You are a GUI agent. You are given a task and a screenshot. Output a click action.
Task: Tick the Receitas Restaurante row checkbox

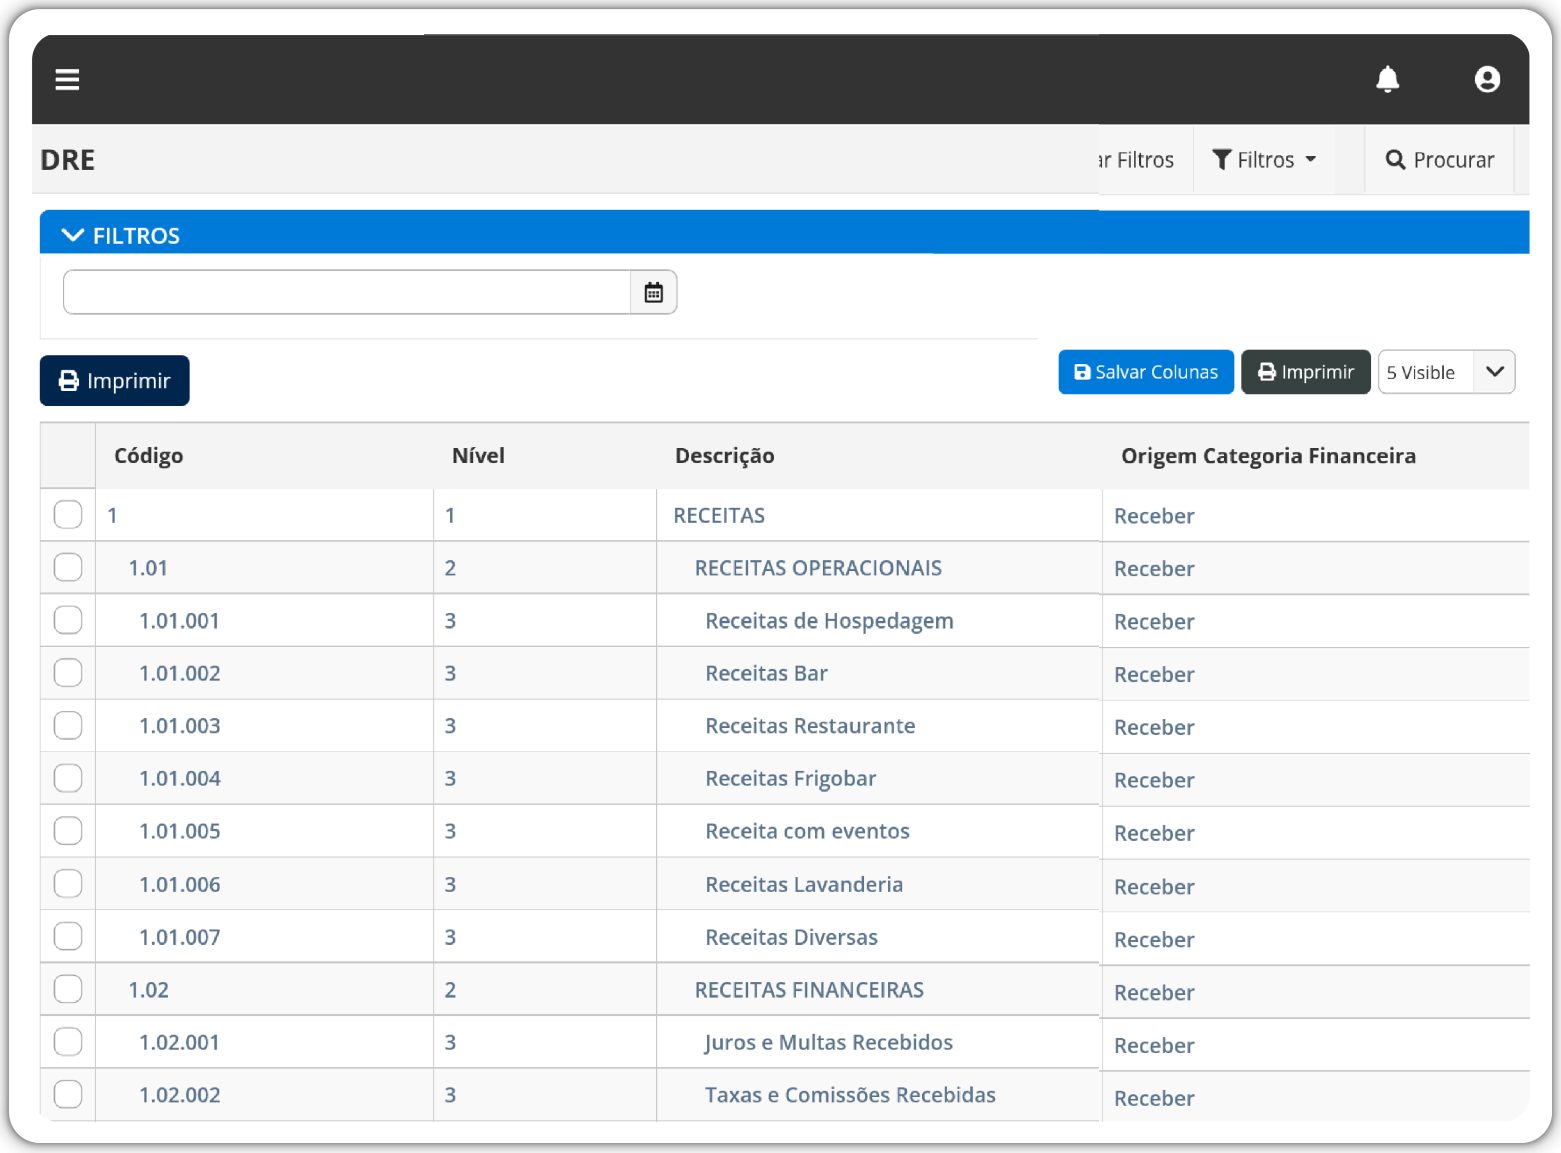[x=68, y=725]
